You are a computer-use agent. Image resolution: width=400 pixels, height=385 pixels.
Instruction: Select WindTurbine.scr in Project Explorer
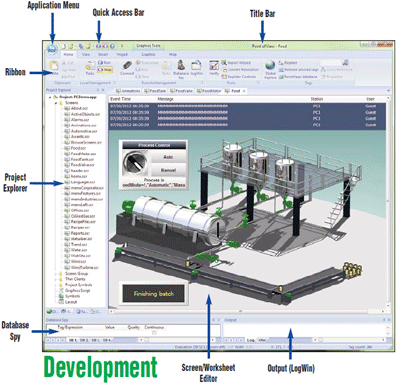(82, 268)
